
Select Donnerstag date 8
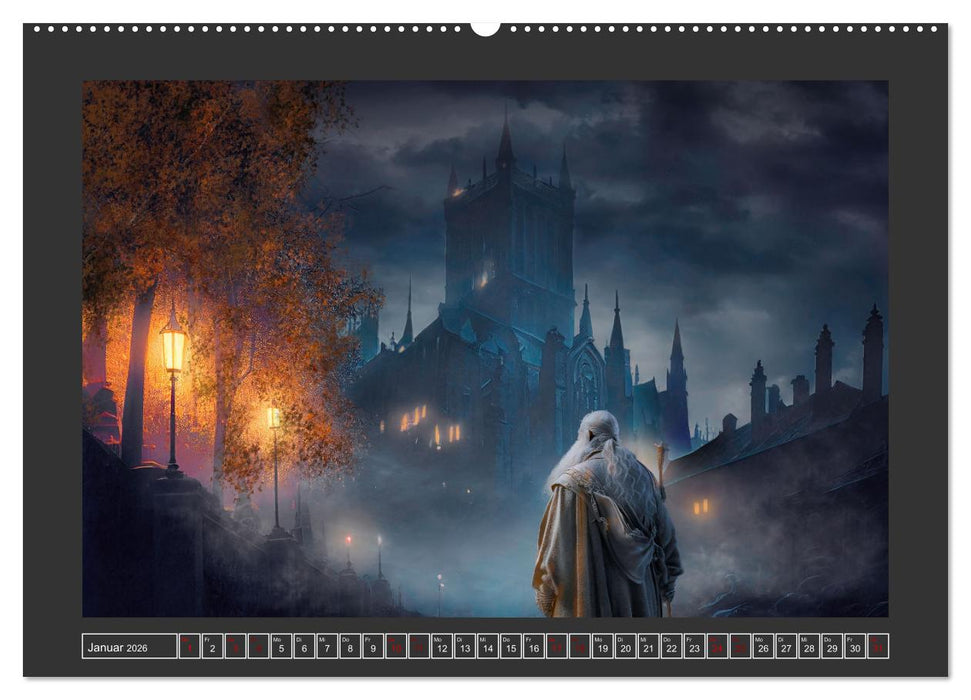[x=349, y=646]
